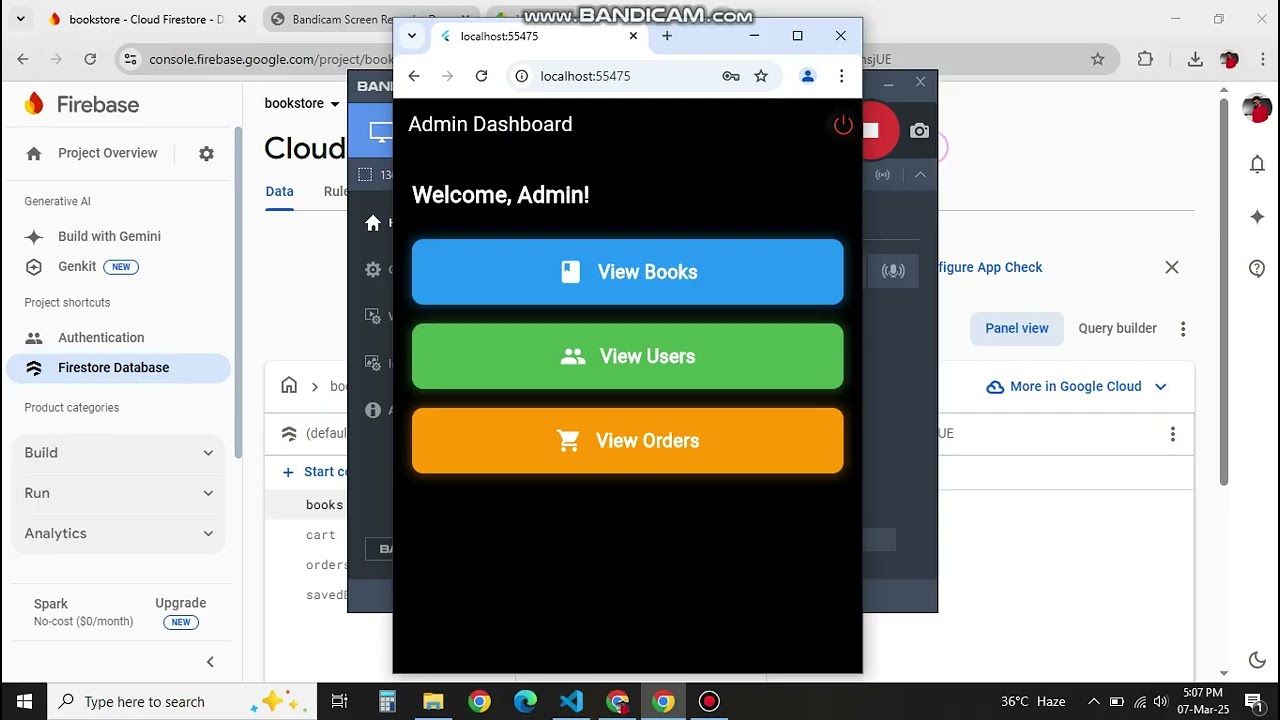Image resolution: width=1280 pixels, height=720 pixels.
Task: Collapse the Firebase sidebar
Action: tap(210, 662)
